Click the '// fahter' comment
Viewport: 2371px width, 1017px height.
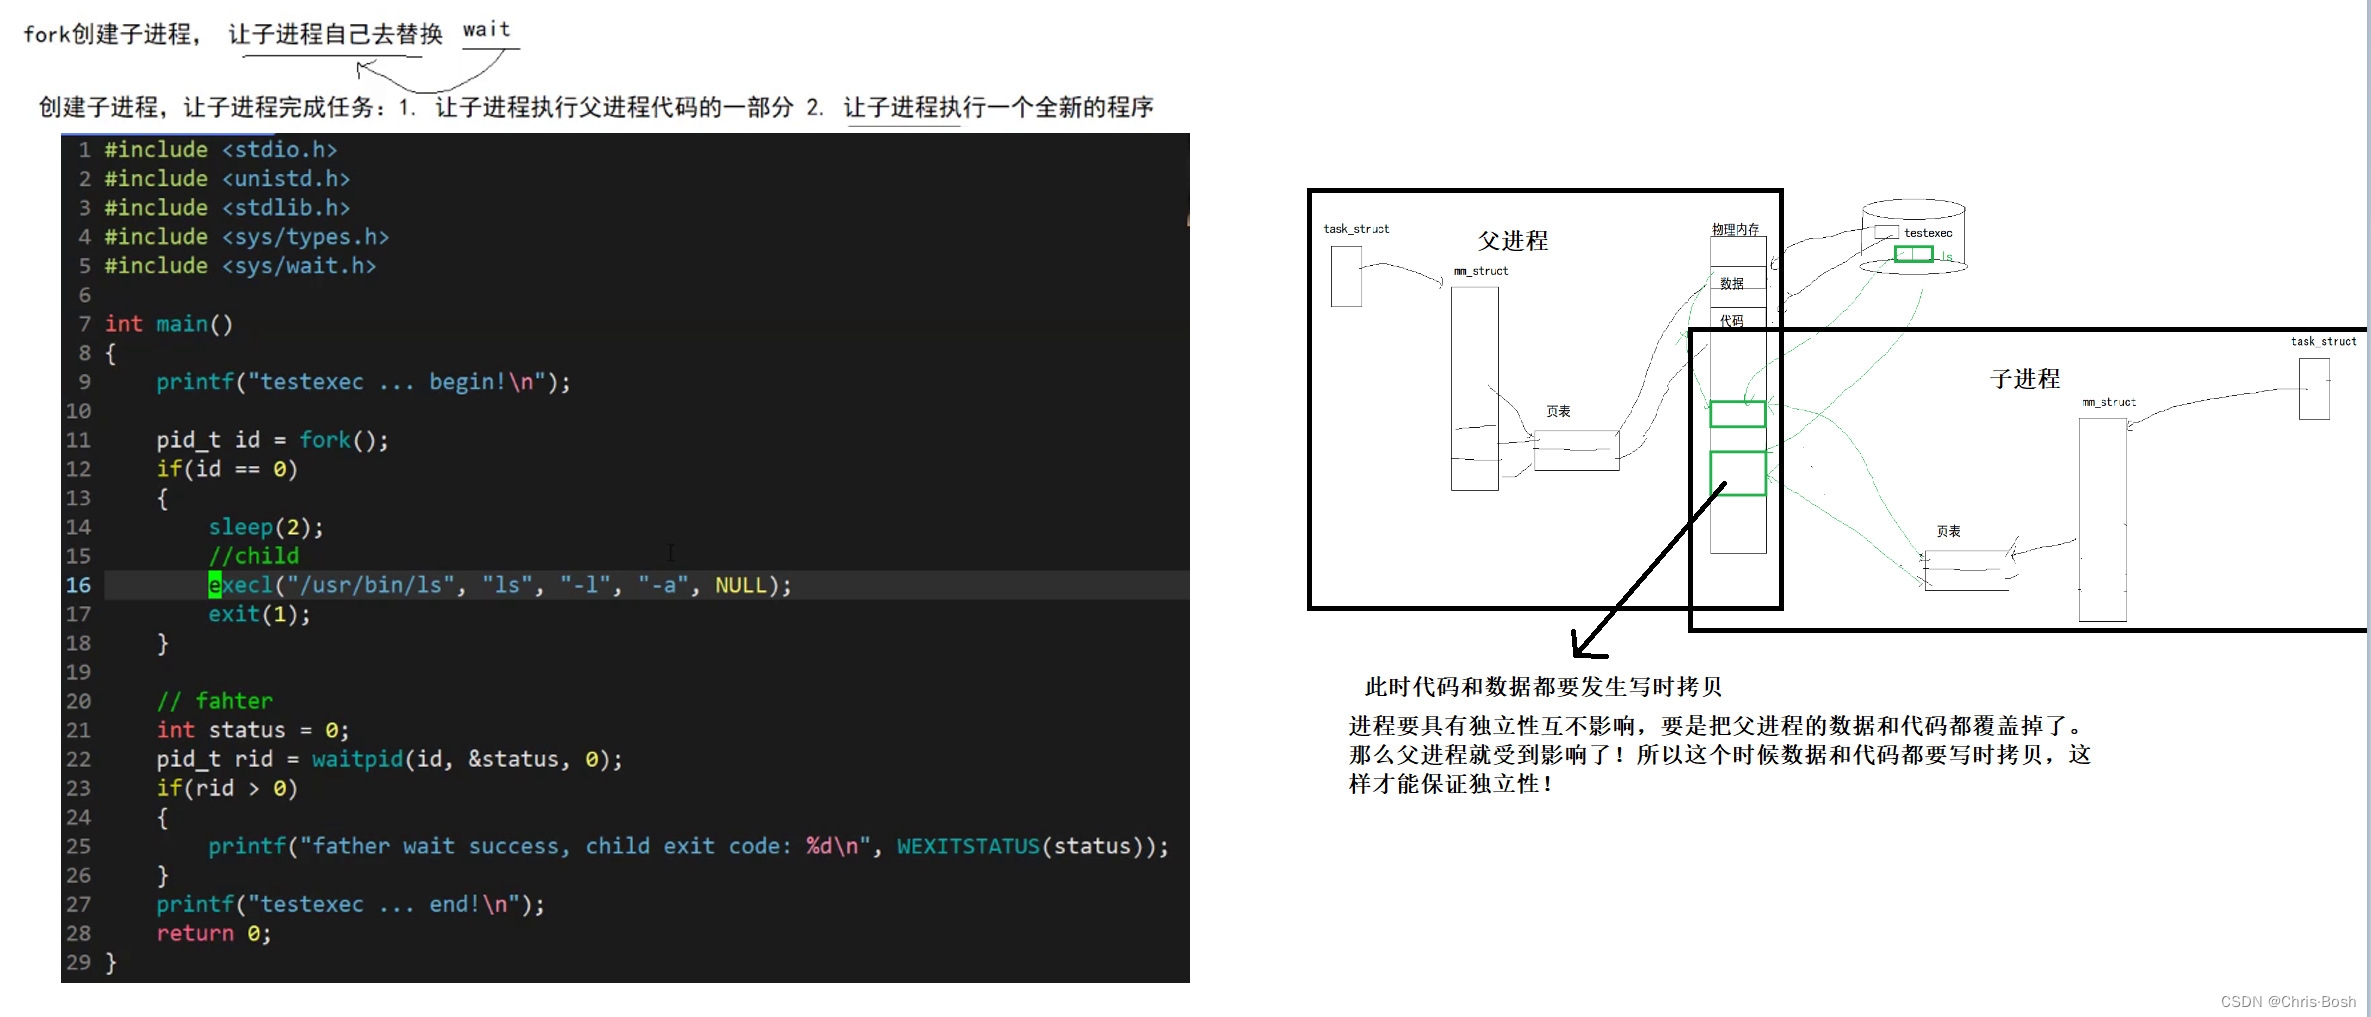214,700
